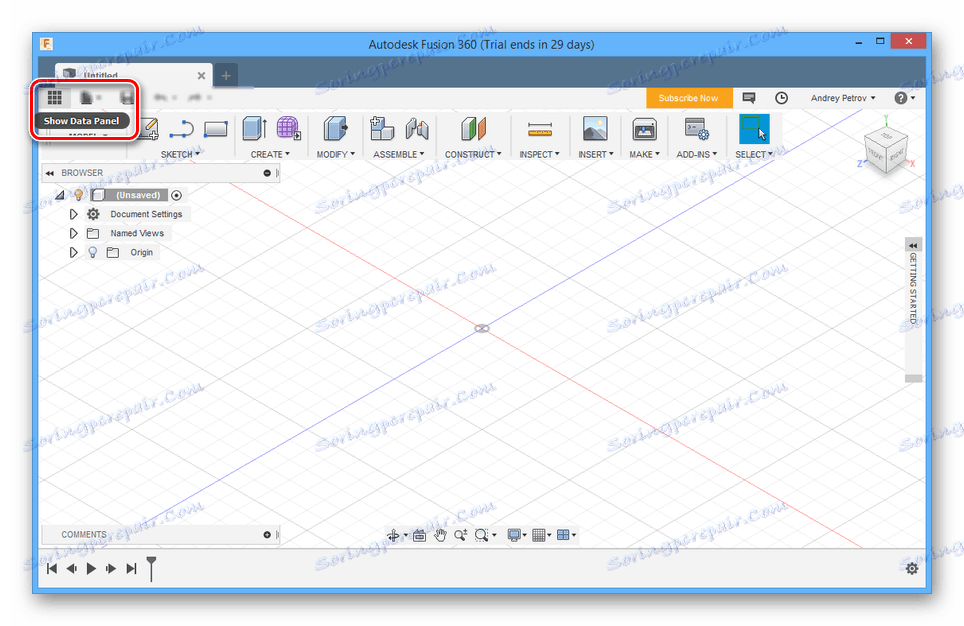The width and height of the screenshot is (964, 626).
Task: Select the Named Views tree item
Action: (137, 233)
